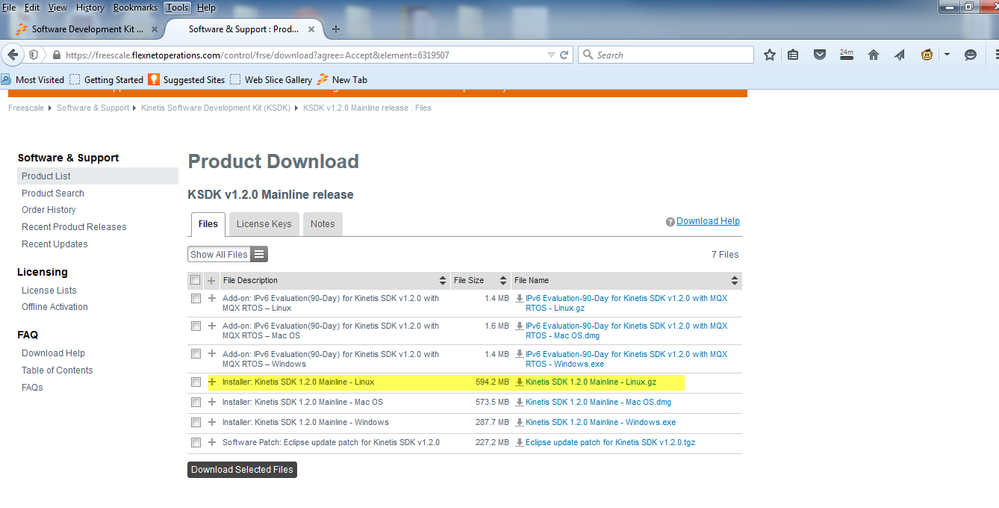999x508 pixels.
Task: Click the chat smiley icon in toolbar
Action: pos(970,55)
